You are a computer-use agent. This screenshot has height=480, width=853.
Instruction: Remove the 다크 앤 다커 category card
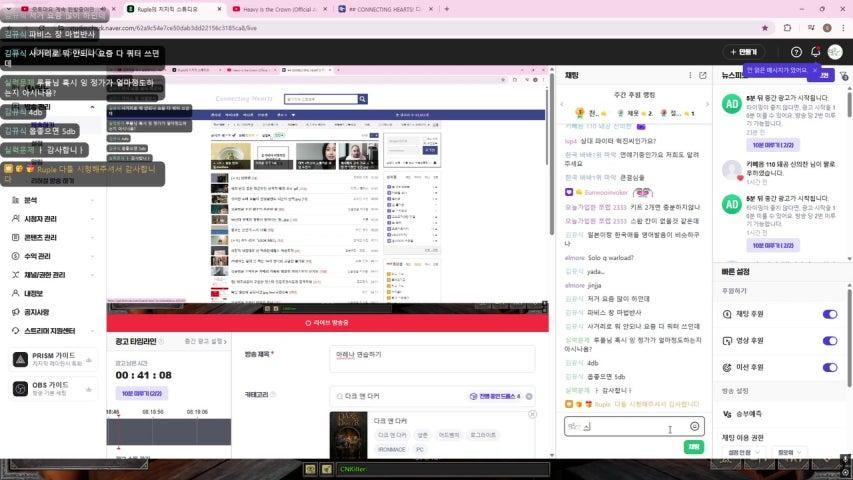tap(533, 414)
